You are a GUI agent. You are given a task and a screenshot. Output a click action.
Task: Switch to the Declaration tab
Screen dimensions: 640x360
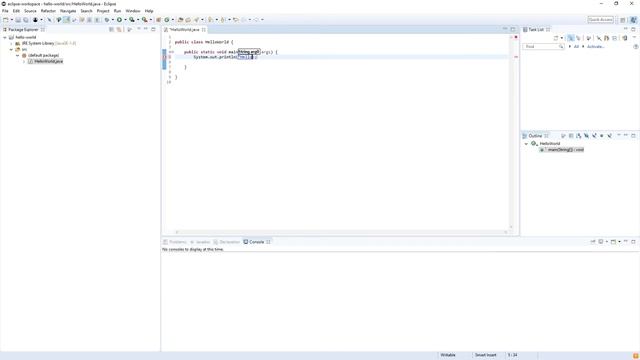click(227, 242)
